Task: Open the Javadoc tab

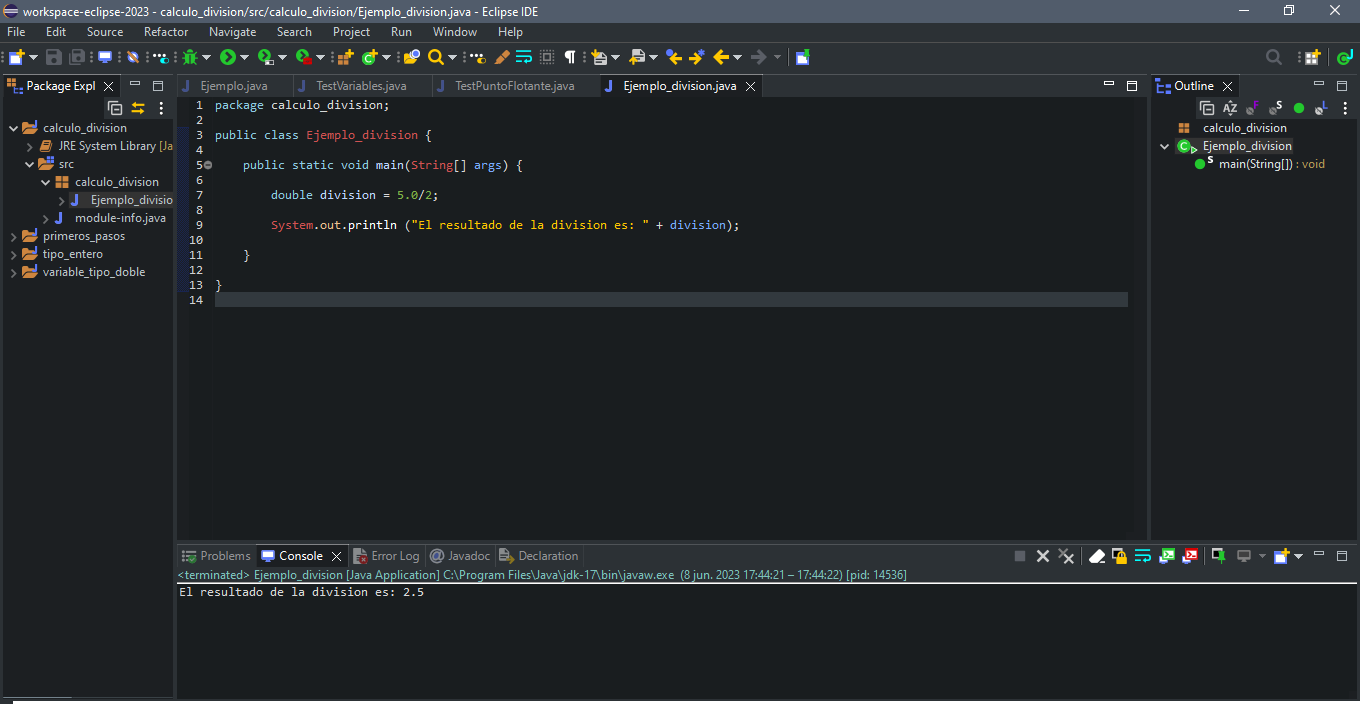Action: click(x=460, y=556)
